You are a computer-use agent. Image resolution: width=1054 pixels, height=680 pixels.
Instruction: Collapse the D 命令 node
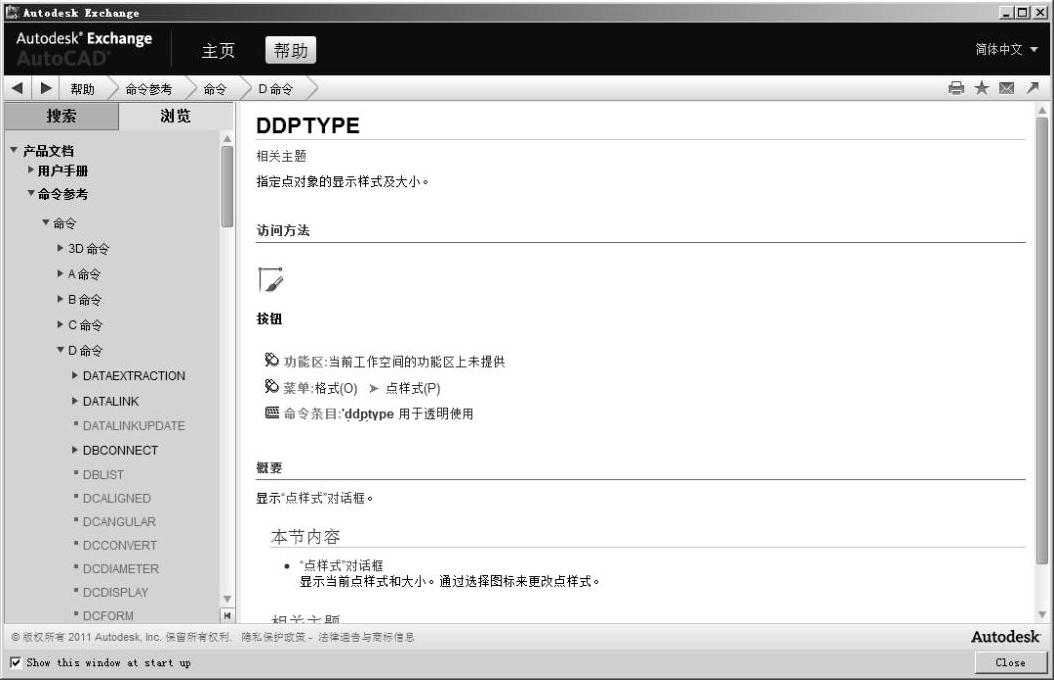[x=60, y=350]
